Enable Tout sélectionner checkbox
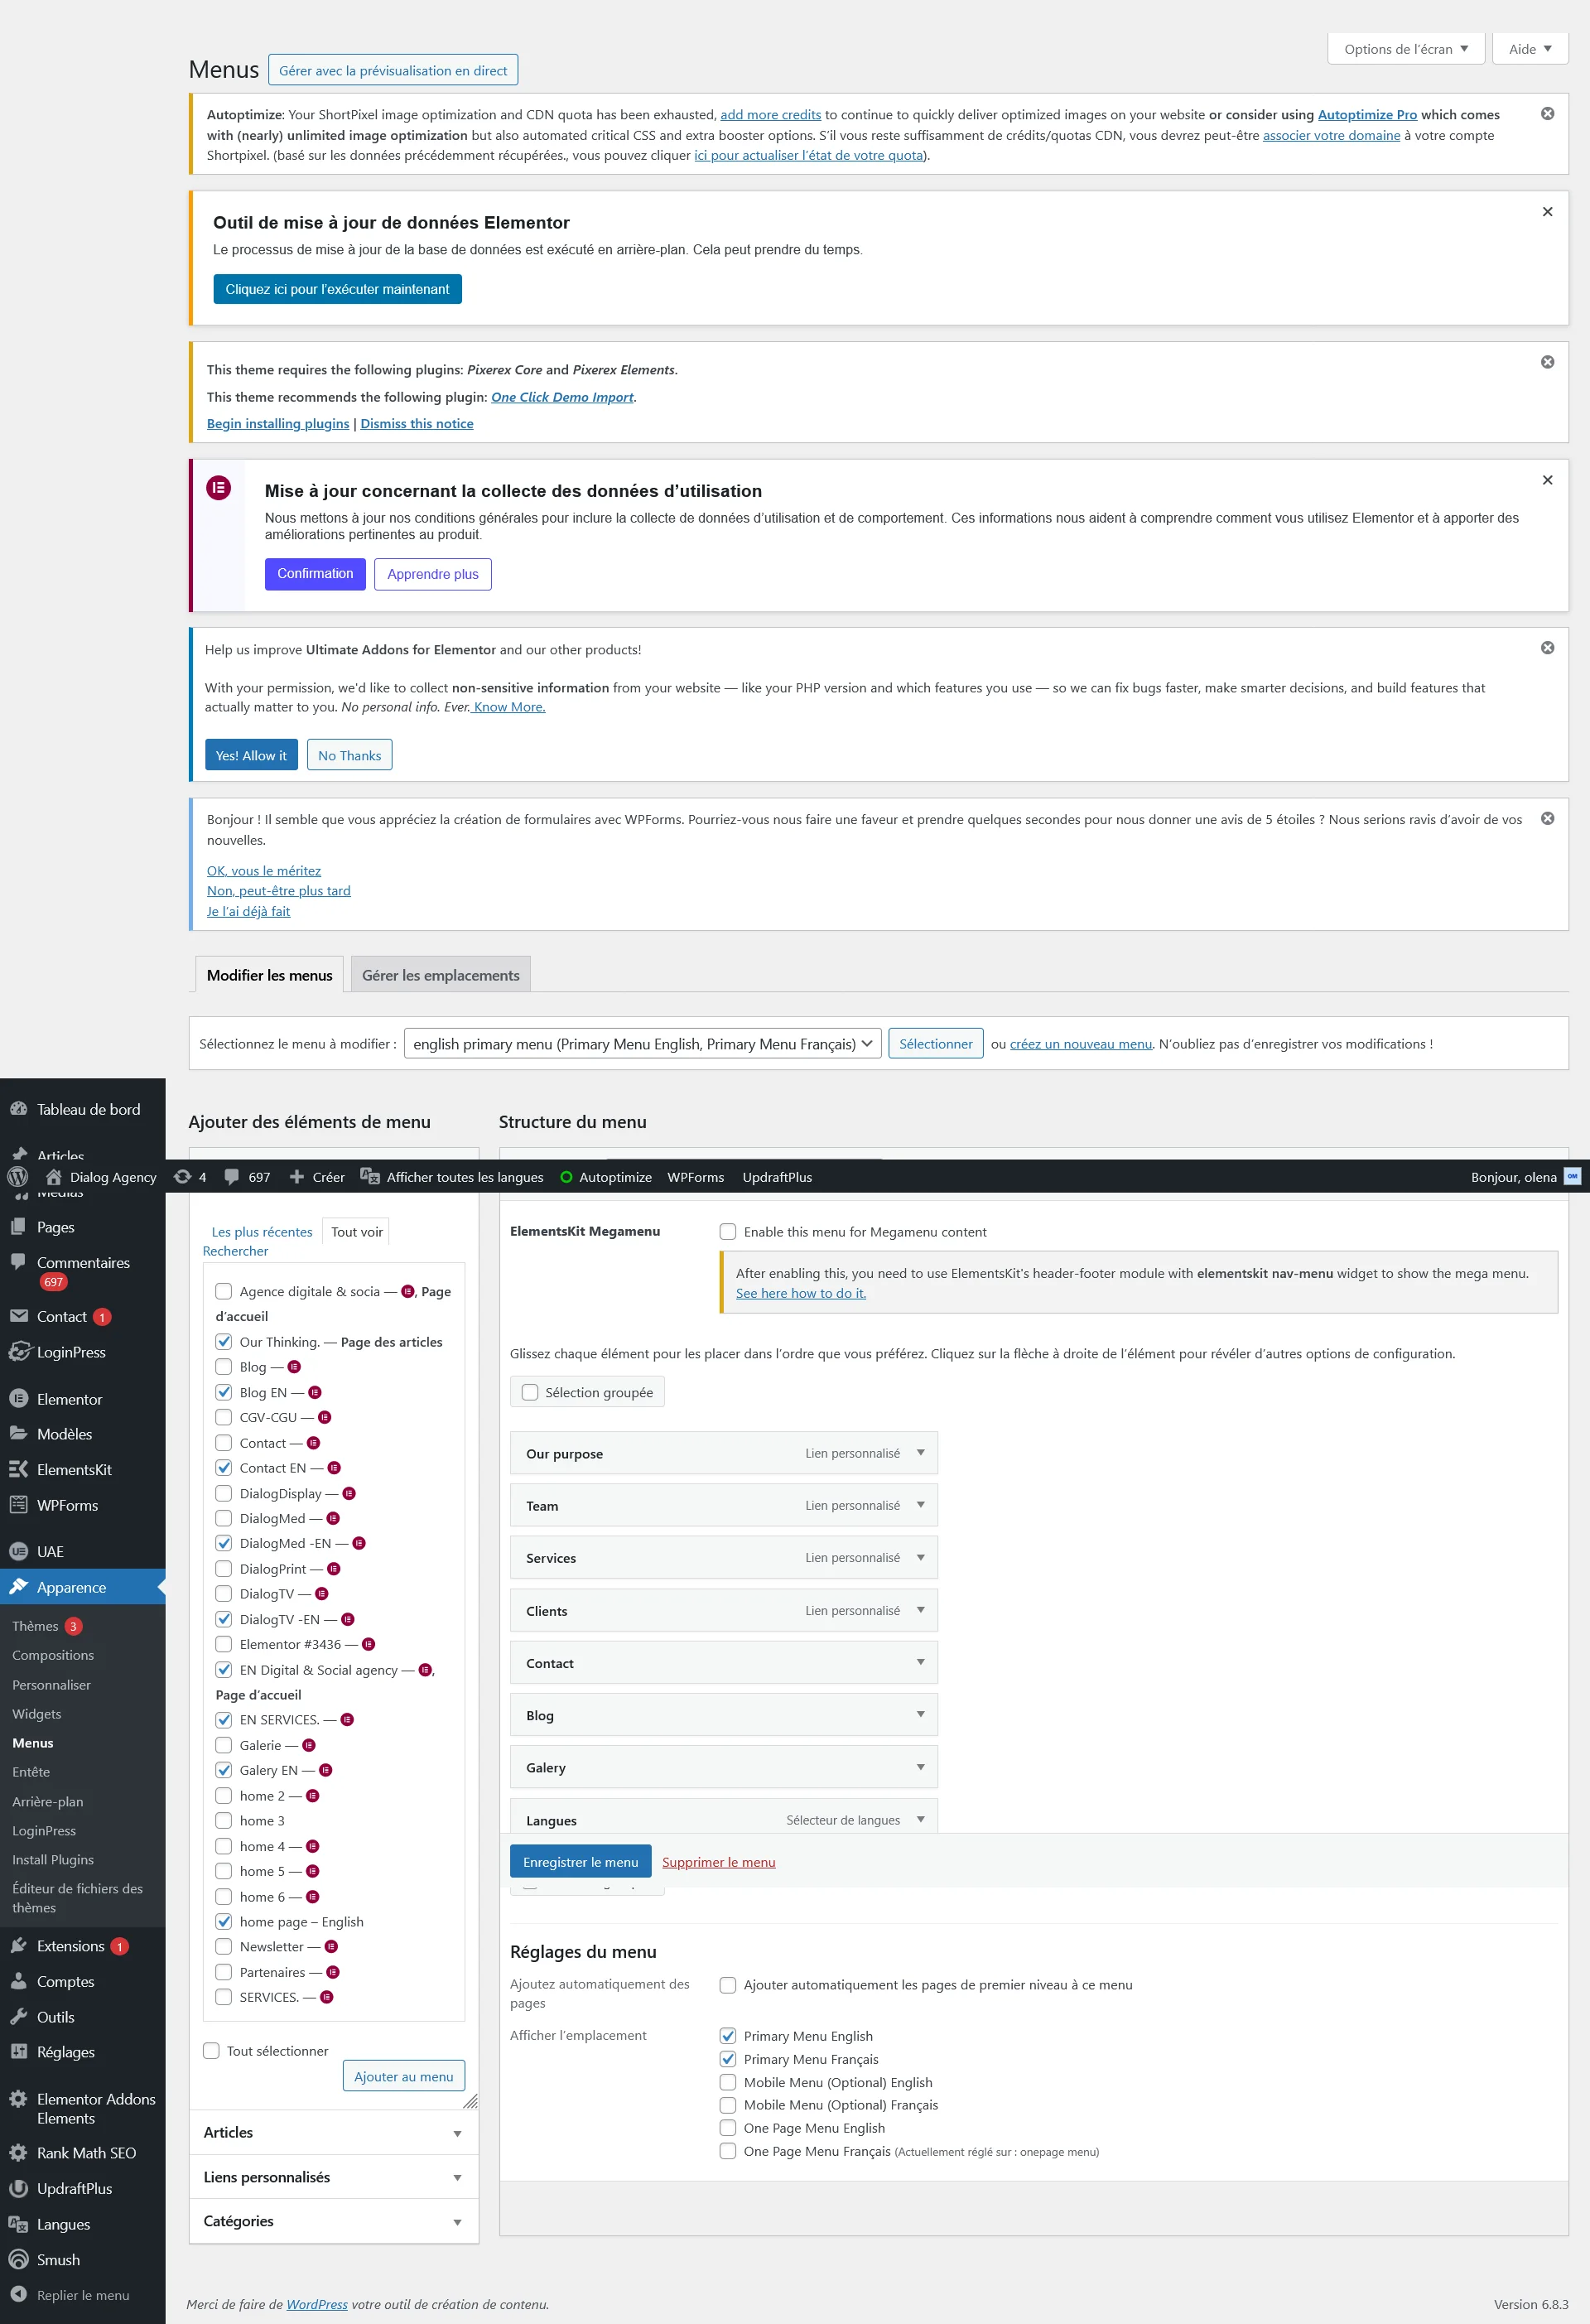The image size is (1590, 2324). [x=211, y=2051]
